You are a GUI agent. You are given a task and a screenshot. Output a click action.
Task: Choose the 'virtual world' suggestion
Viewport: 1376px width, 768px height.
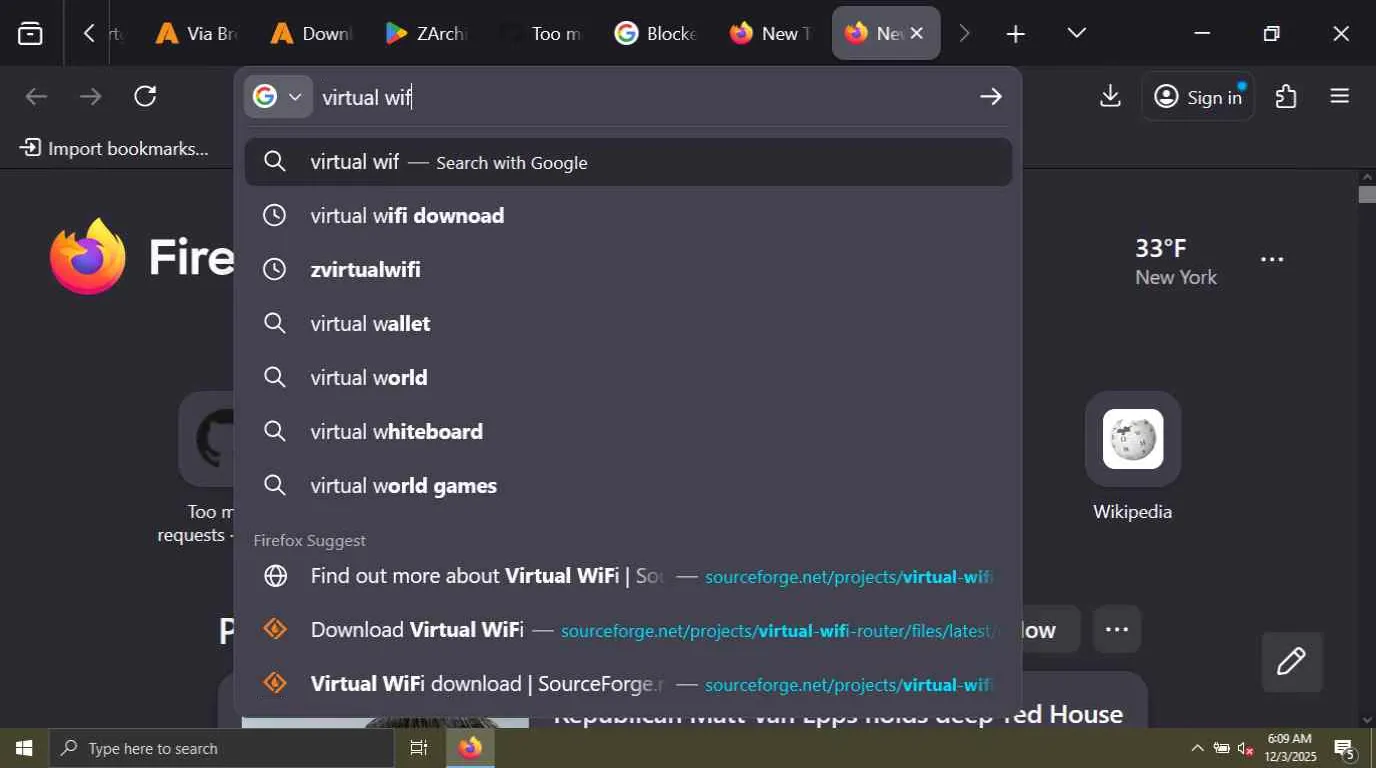(628, 378)
